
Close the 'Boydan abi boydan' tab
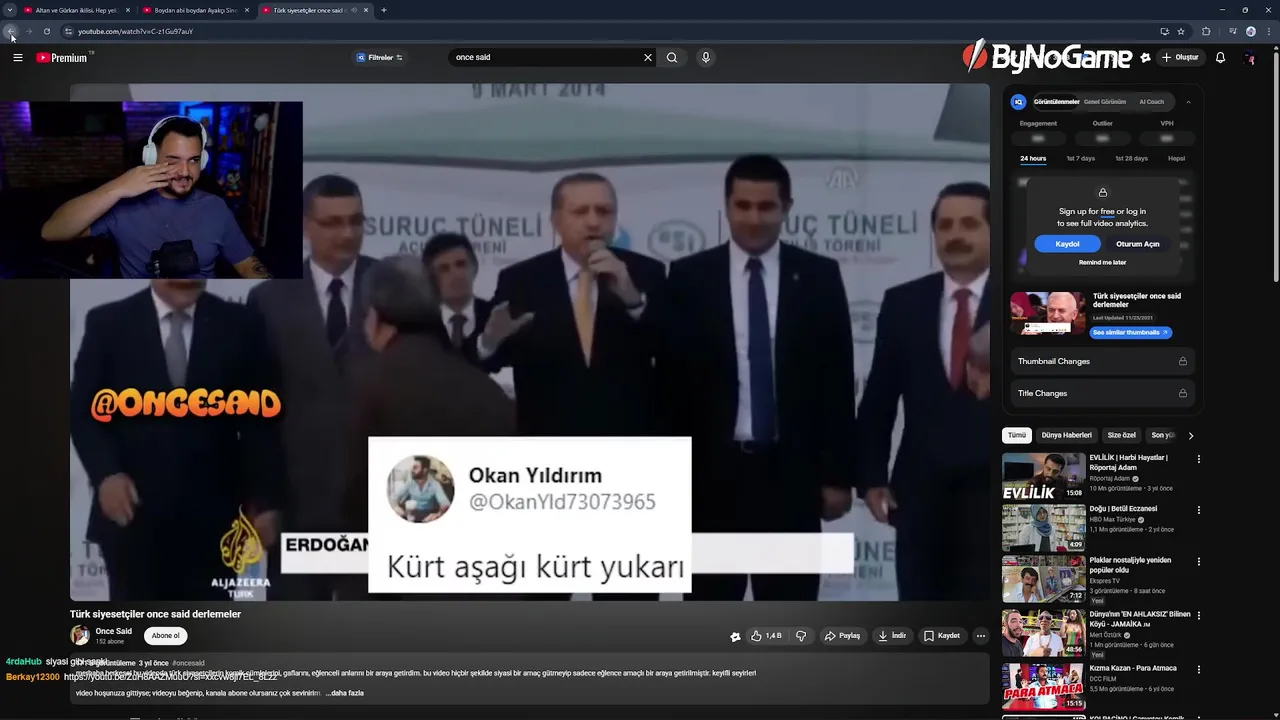pyautogui.click(x=247, y=10)
